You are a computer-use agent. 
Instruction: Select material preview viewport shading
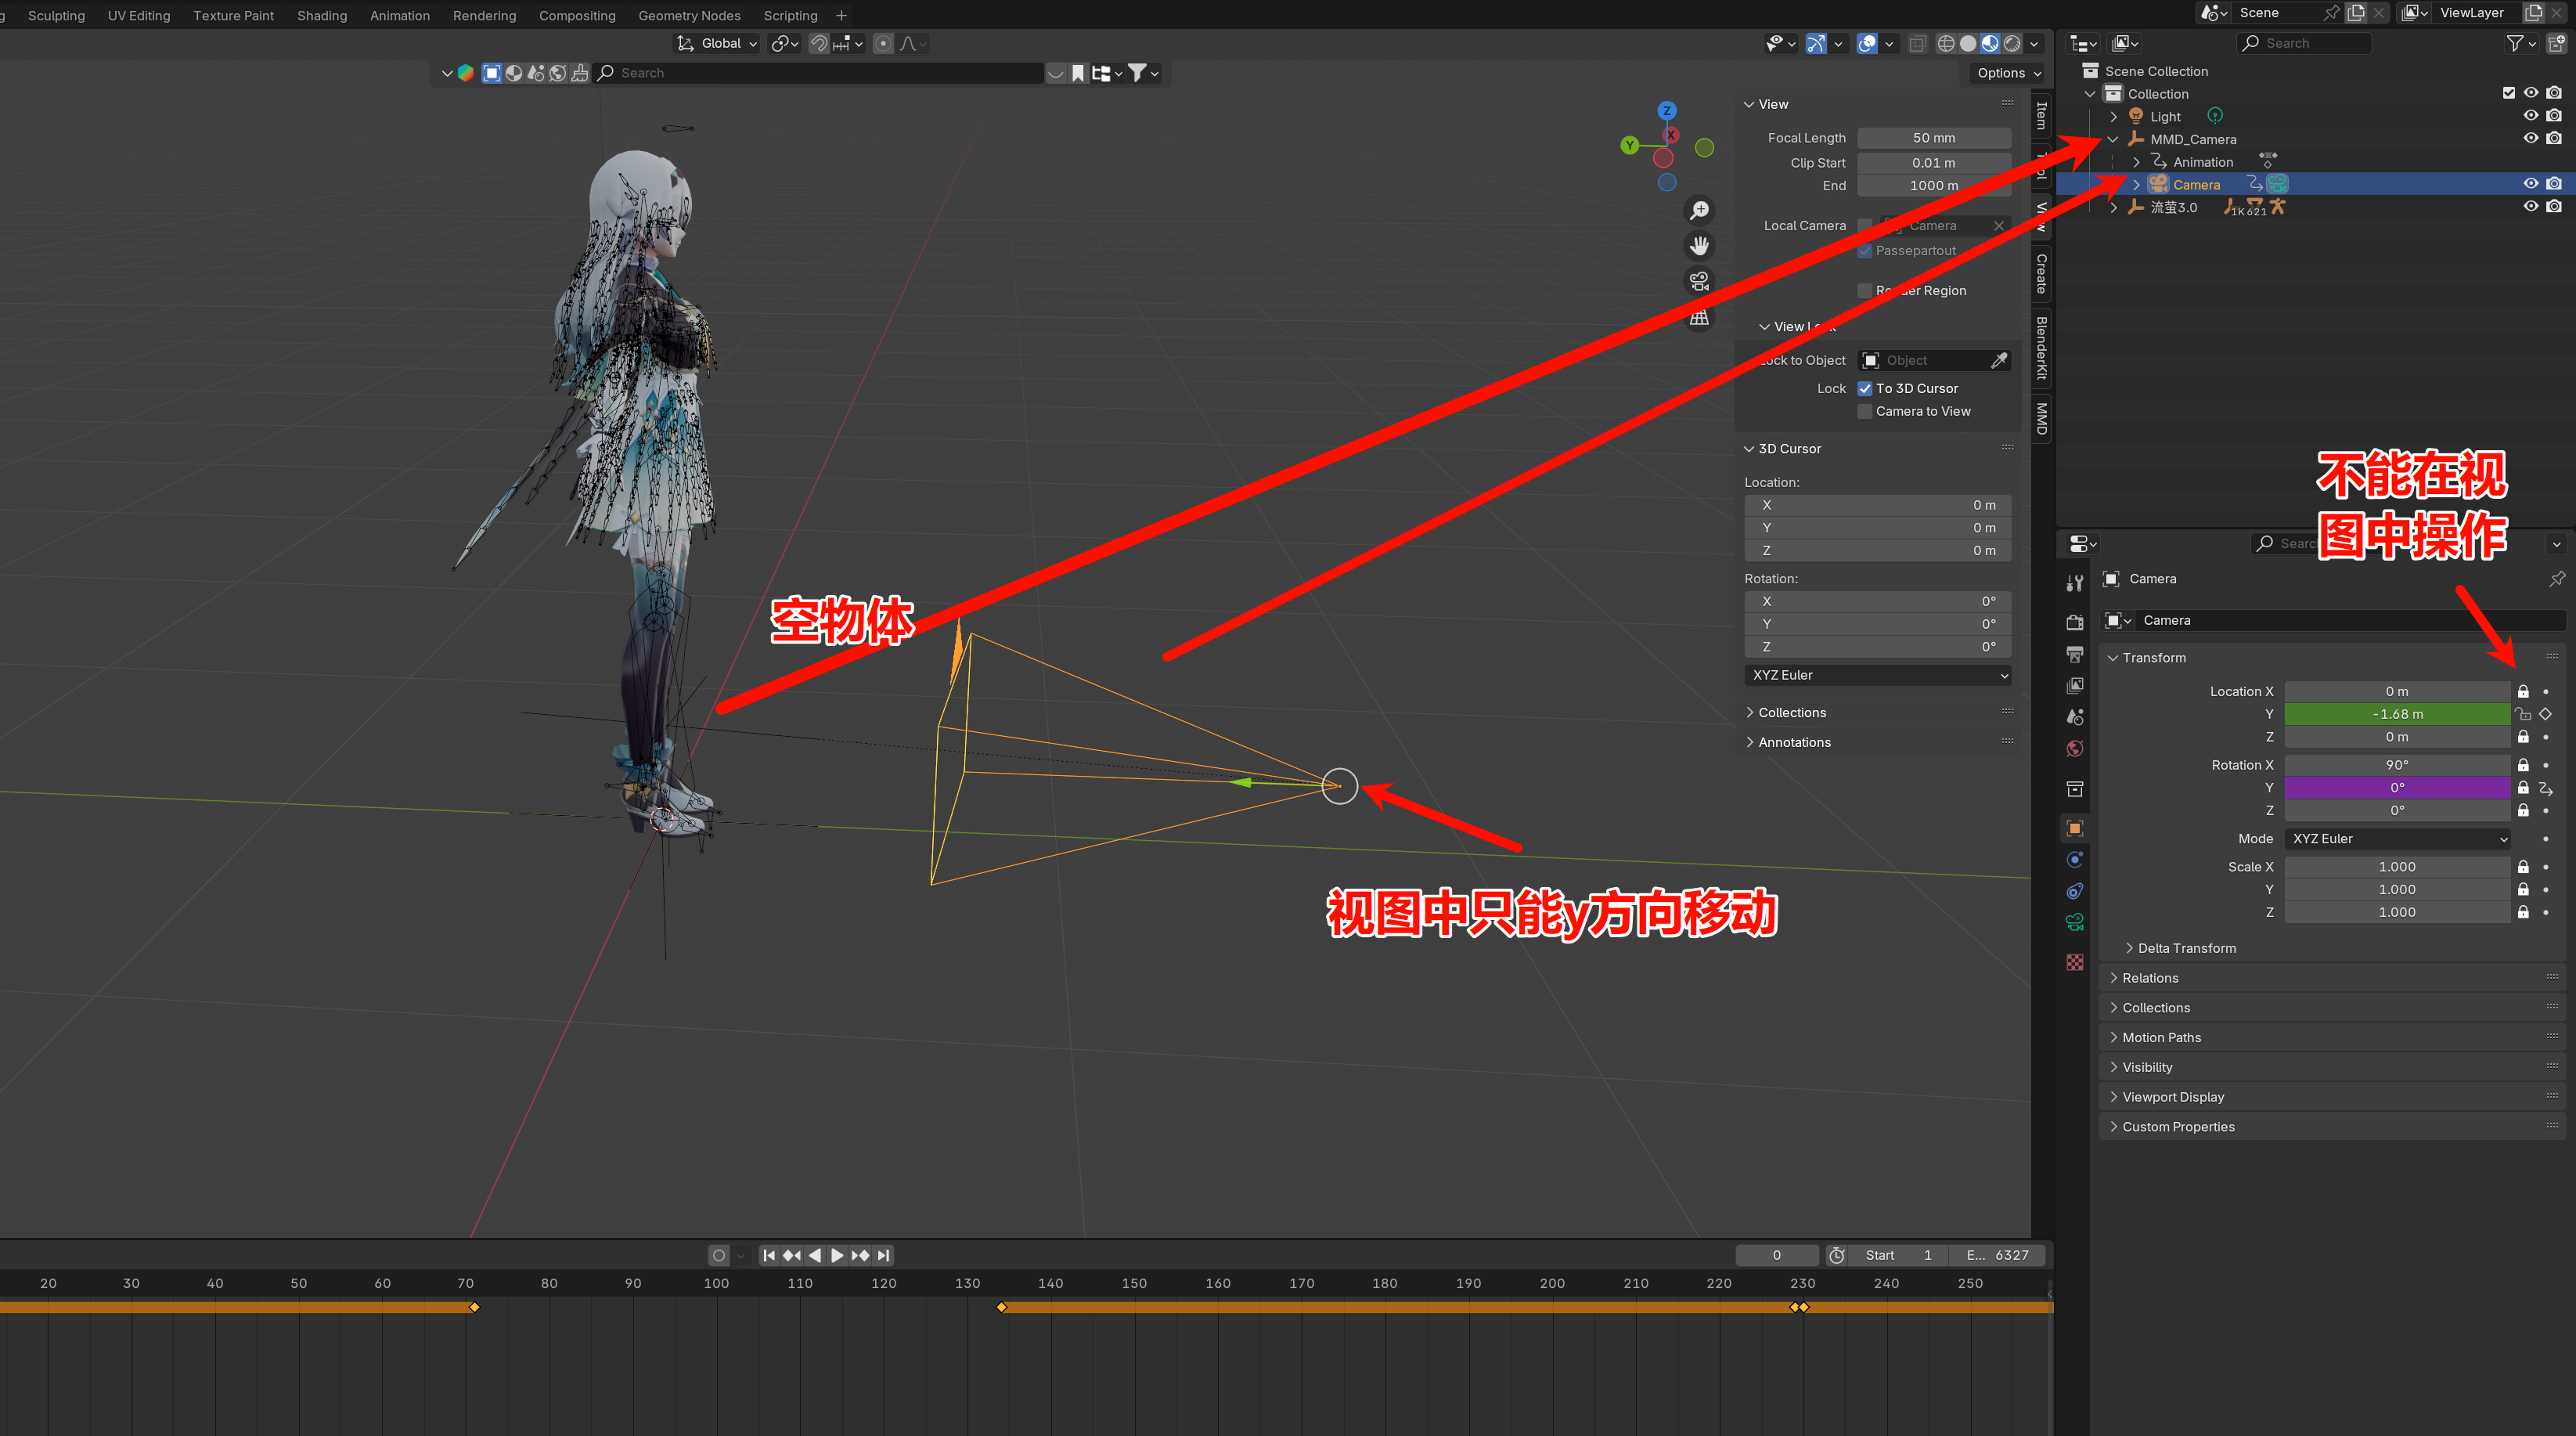click(1990, 43)
